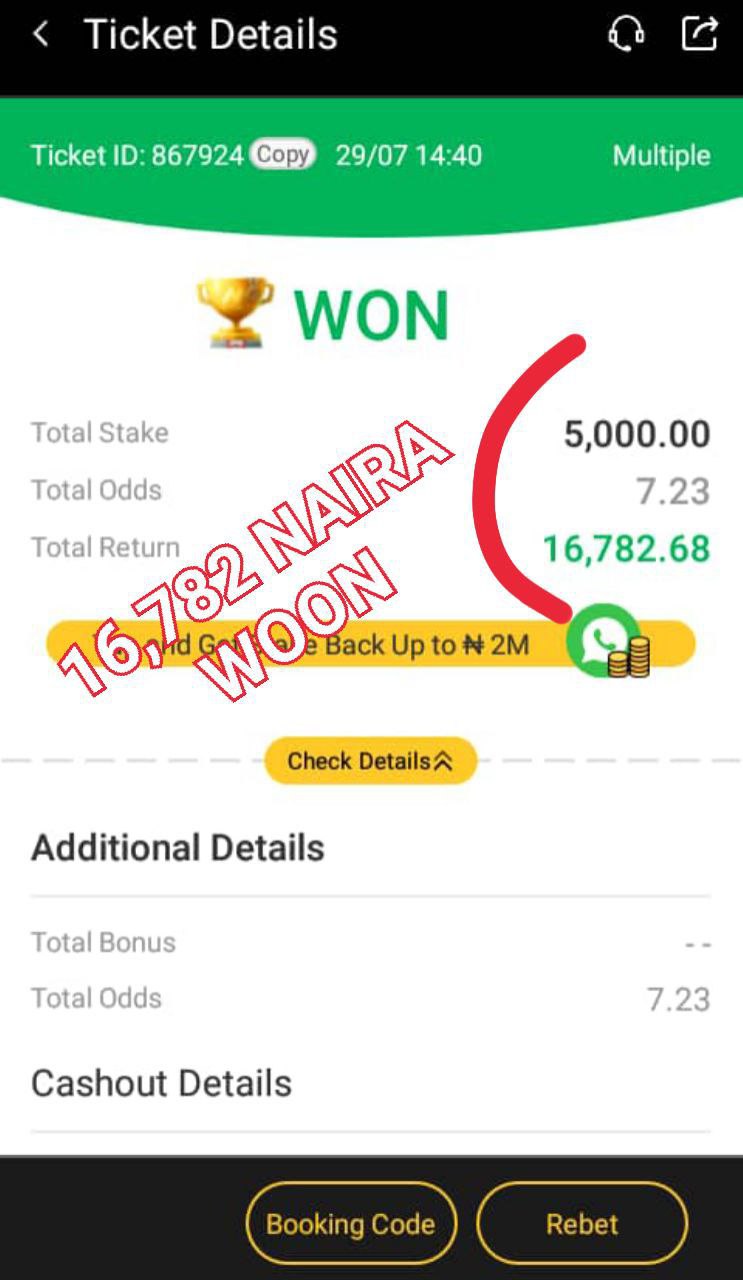Open customer support headset icon
743x1280 pixels.
(x=626, y=34)
